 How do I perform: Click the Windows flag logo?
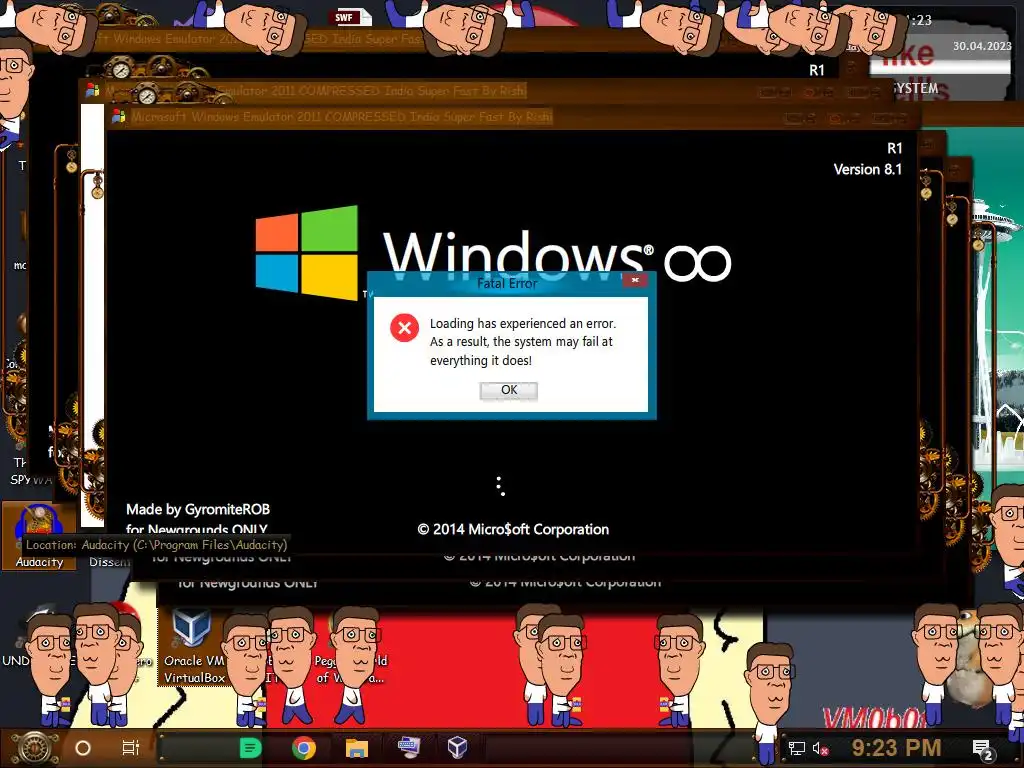click(x=306, y=253)
